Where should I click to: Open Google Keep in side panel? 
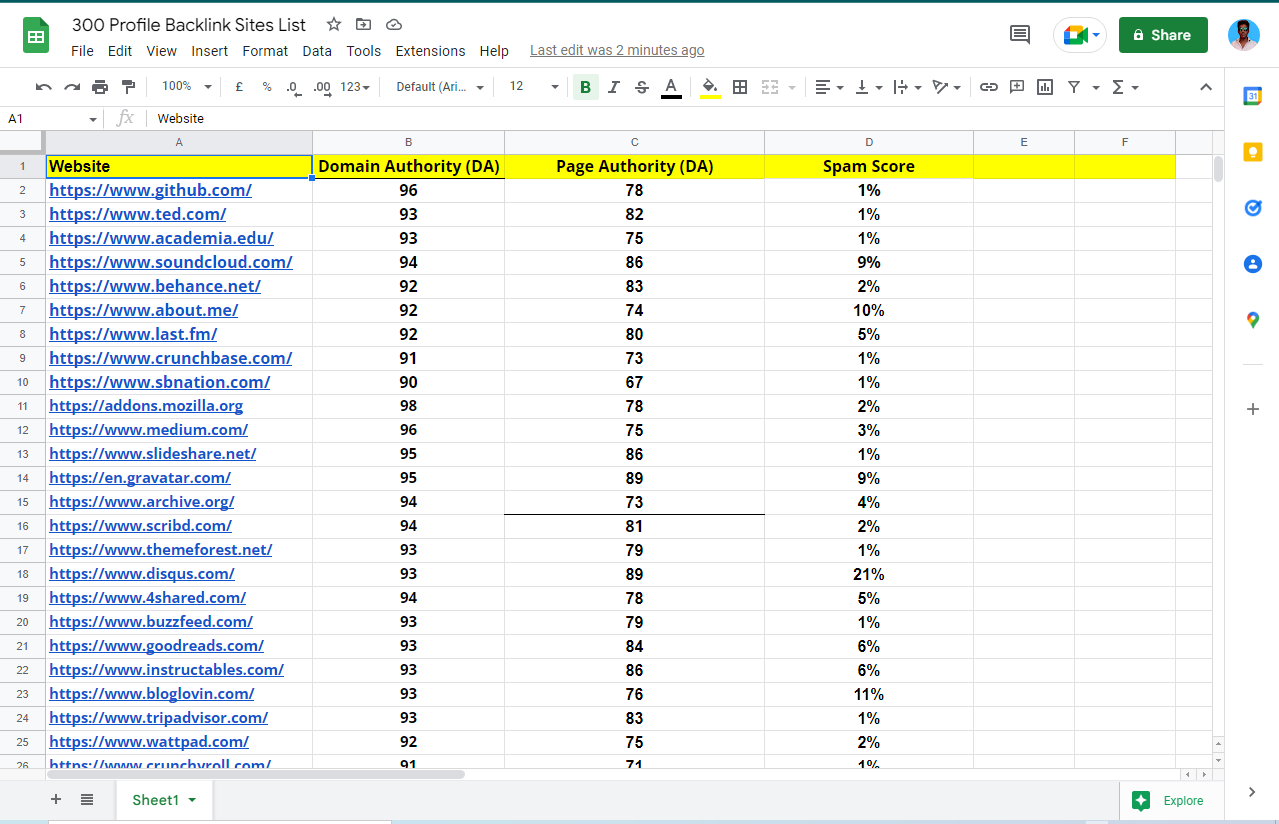coord(1252,152)
